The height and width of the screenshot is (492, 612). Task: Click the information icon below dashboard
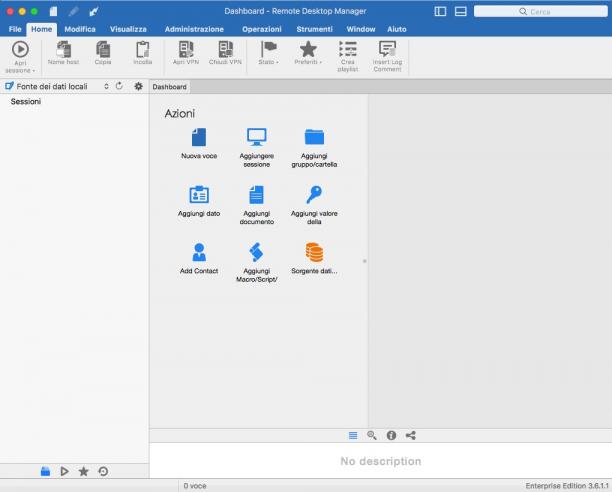(x=391, y=435)
